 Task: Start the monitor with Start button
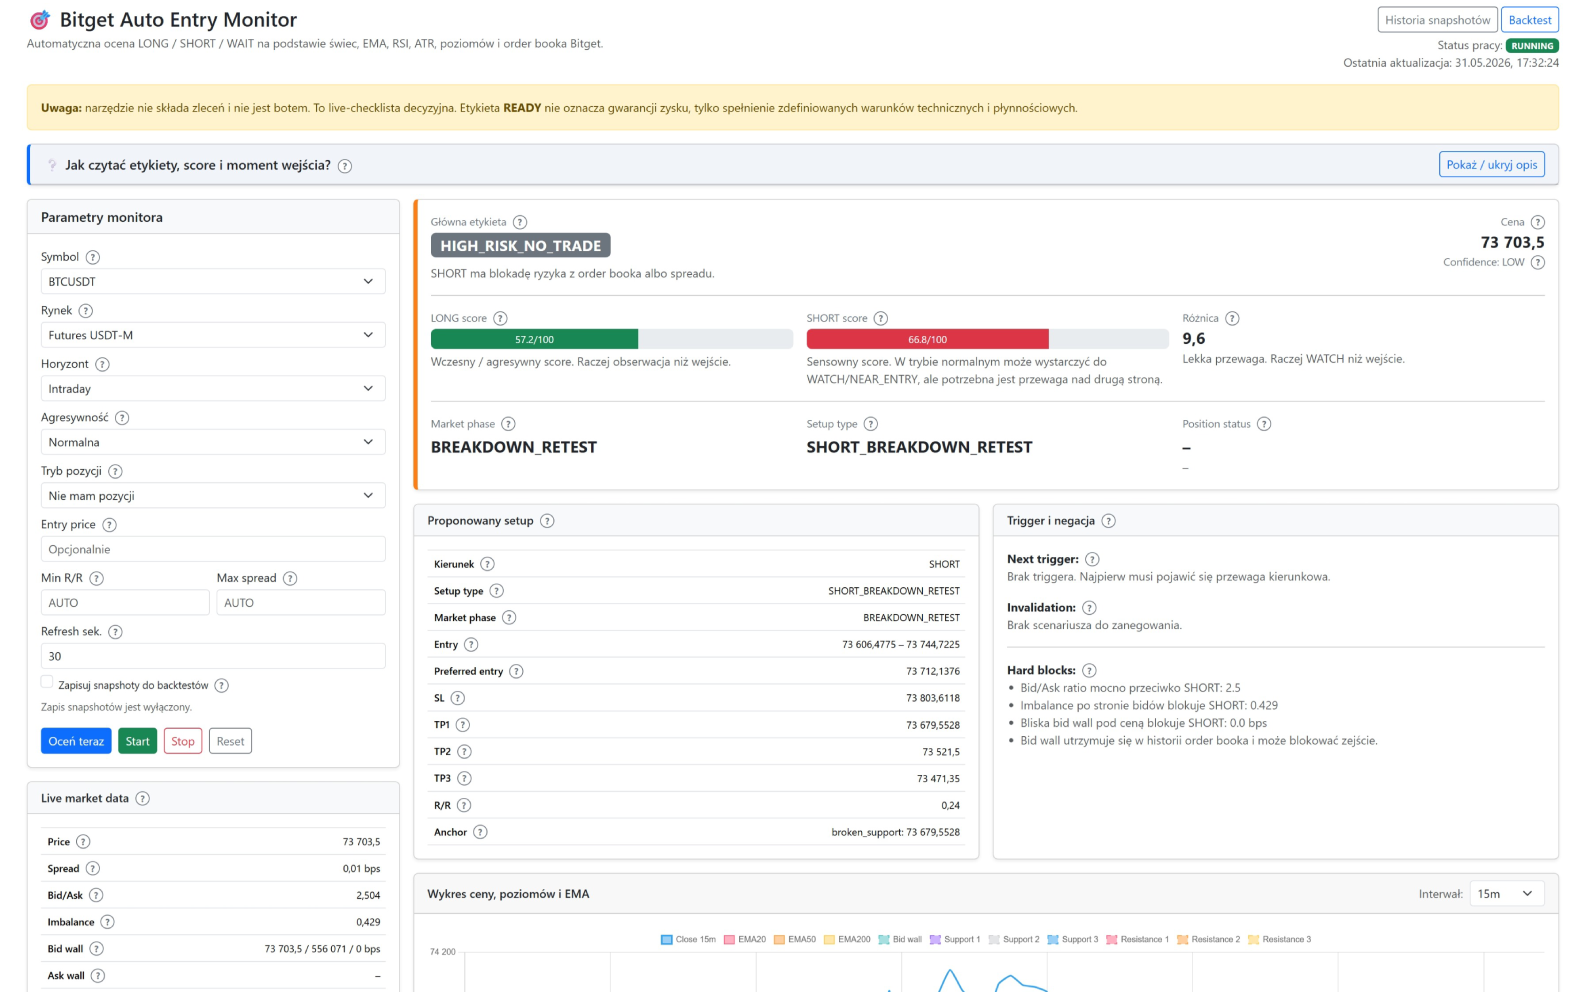coord(138,741)
